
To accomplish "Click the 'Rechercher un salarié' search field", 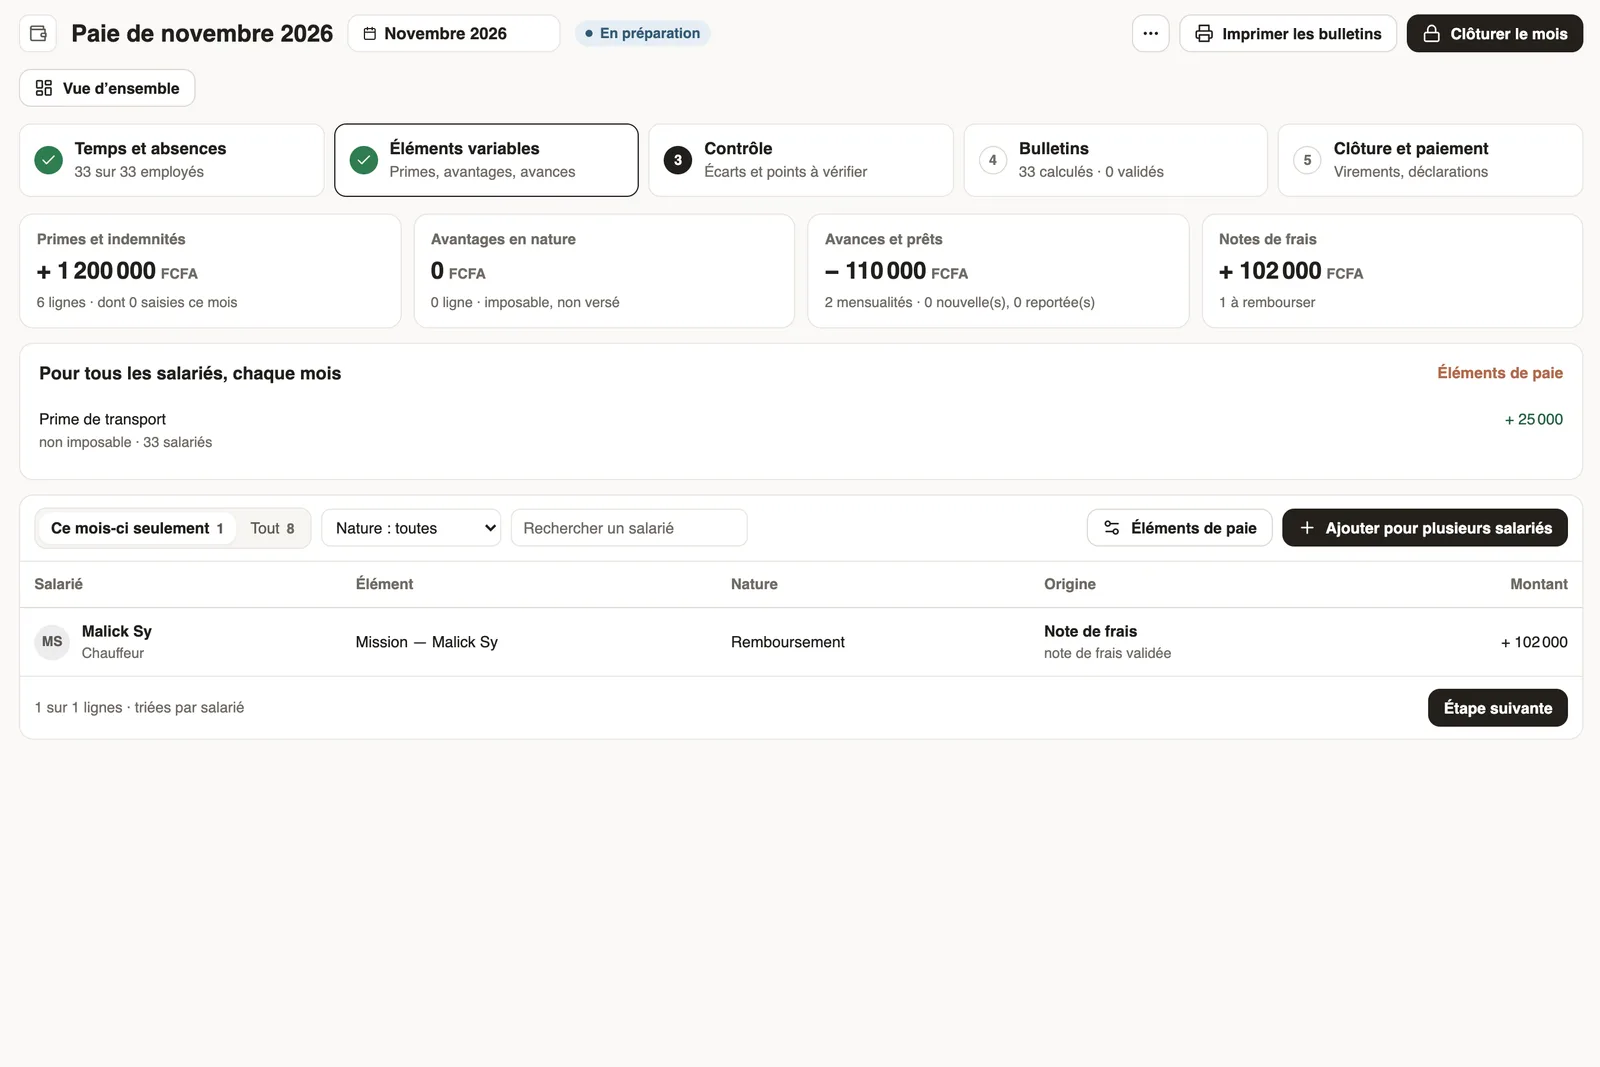I will [629, 528].
